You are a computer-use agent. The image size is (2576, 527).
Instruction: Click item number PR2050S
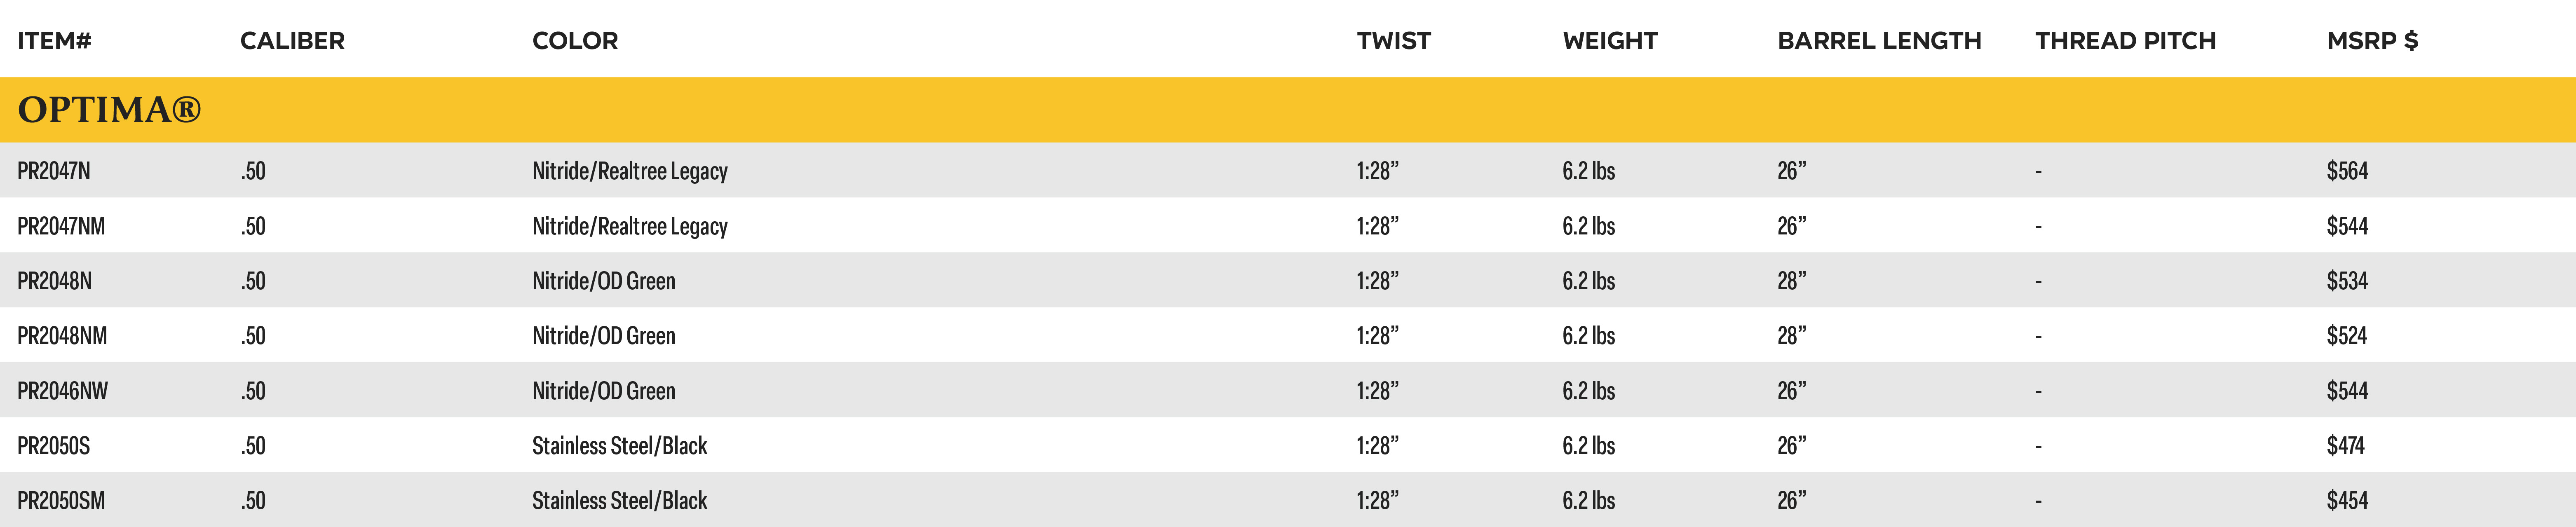tap(54, 446)
